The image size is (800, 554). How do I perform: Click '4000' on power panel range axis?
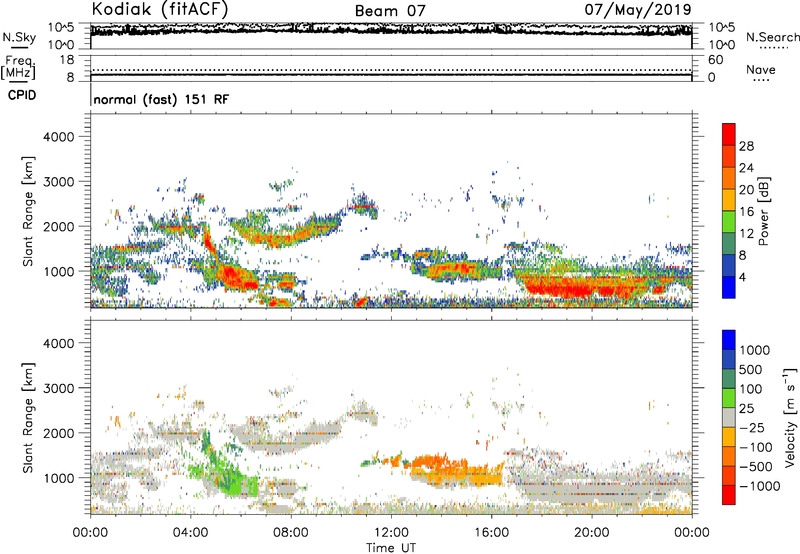(x=58, y=137)
